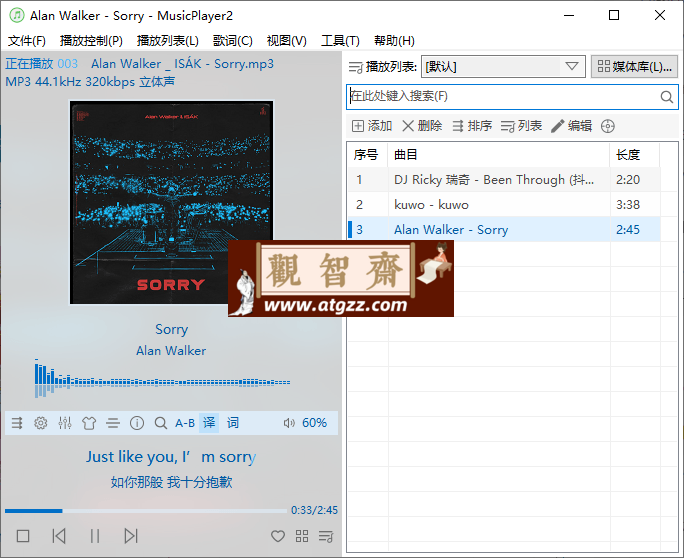Select track kuwo - kuwo
Viewport: 684px width, 558px height.
(504, 204)
